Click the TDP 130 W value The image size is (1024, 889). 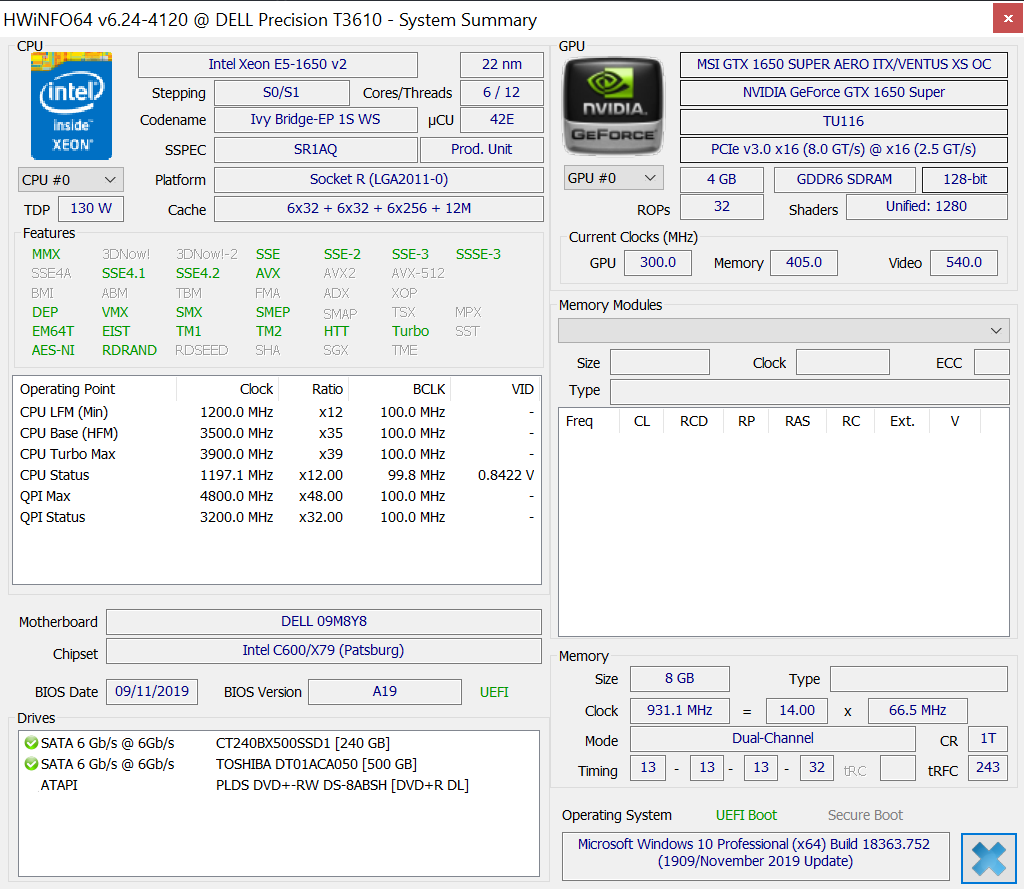click(x=91, y=208)
